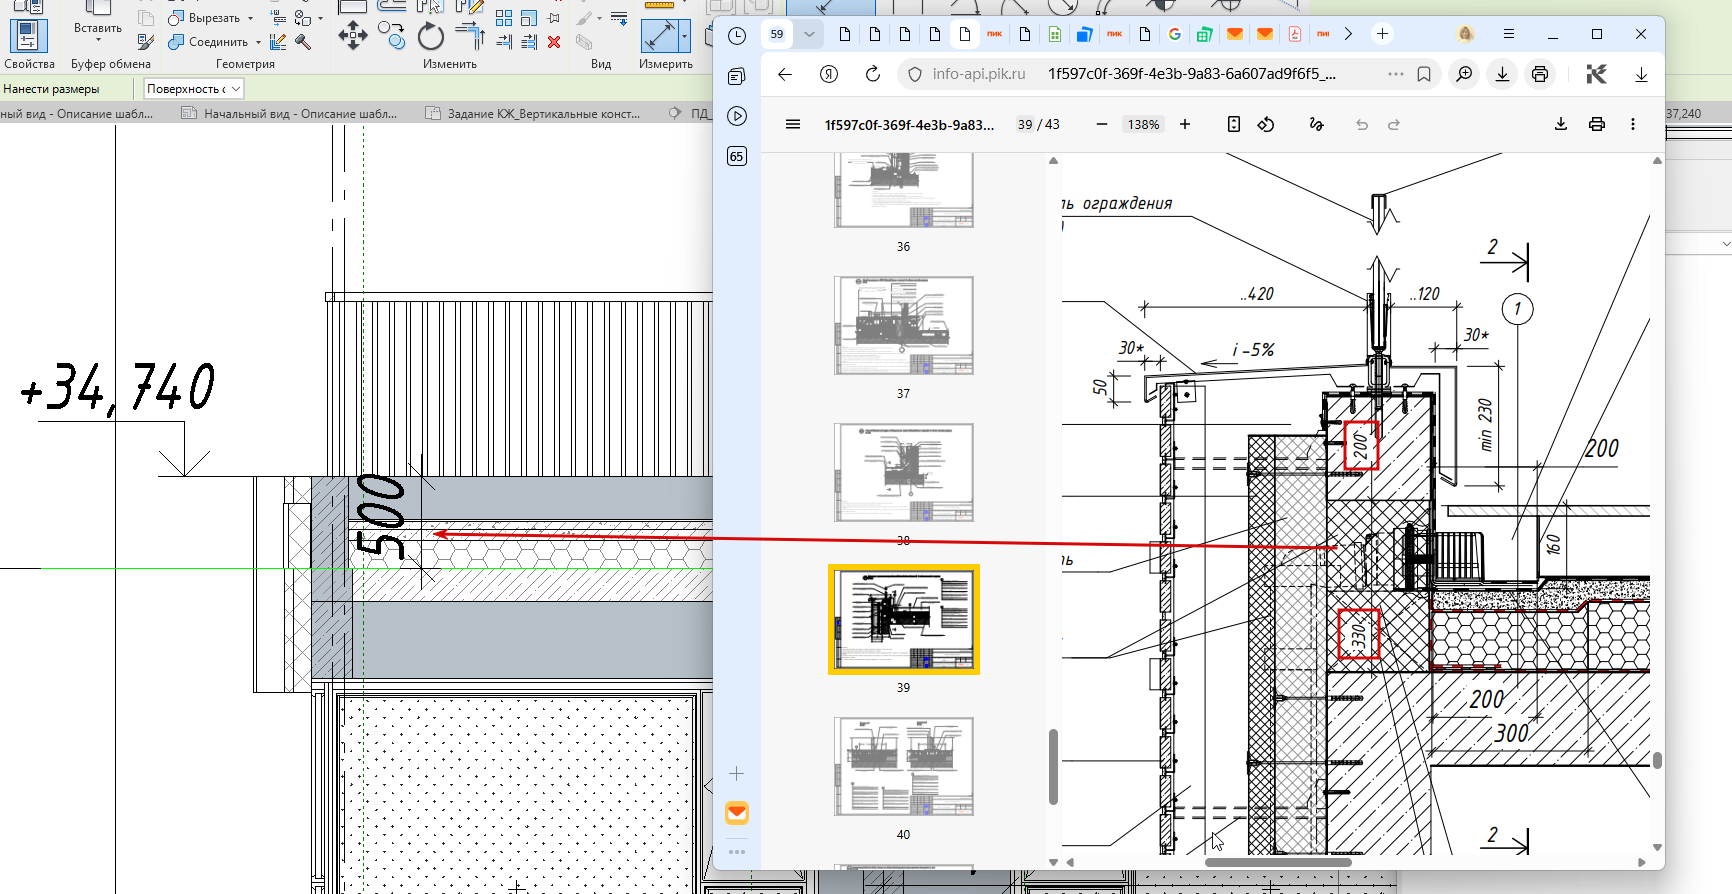The image size is (1732, 894).
Task: Zoom in the PDF with plus button
Action: (x=1185, y=124)
